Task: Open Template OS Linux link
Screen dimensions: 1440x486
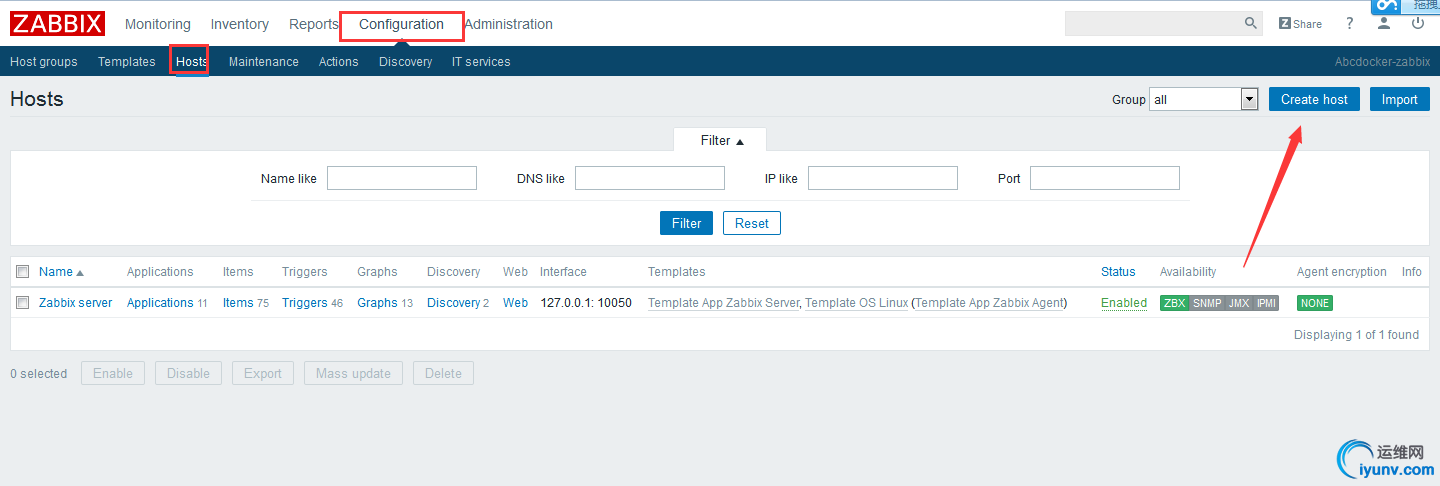Action: (857, 303)
